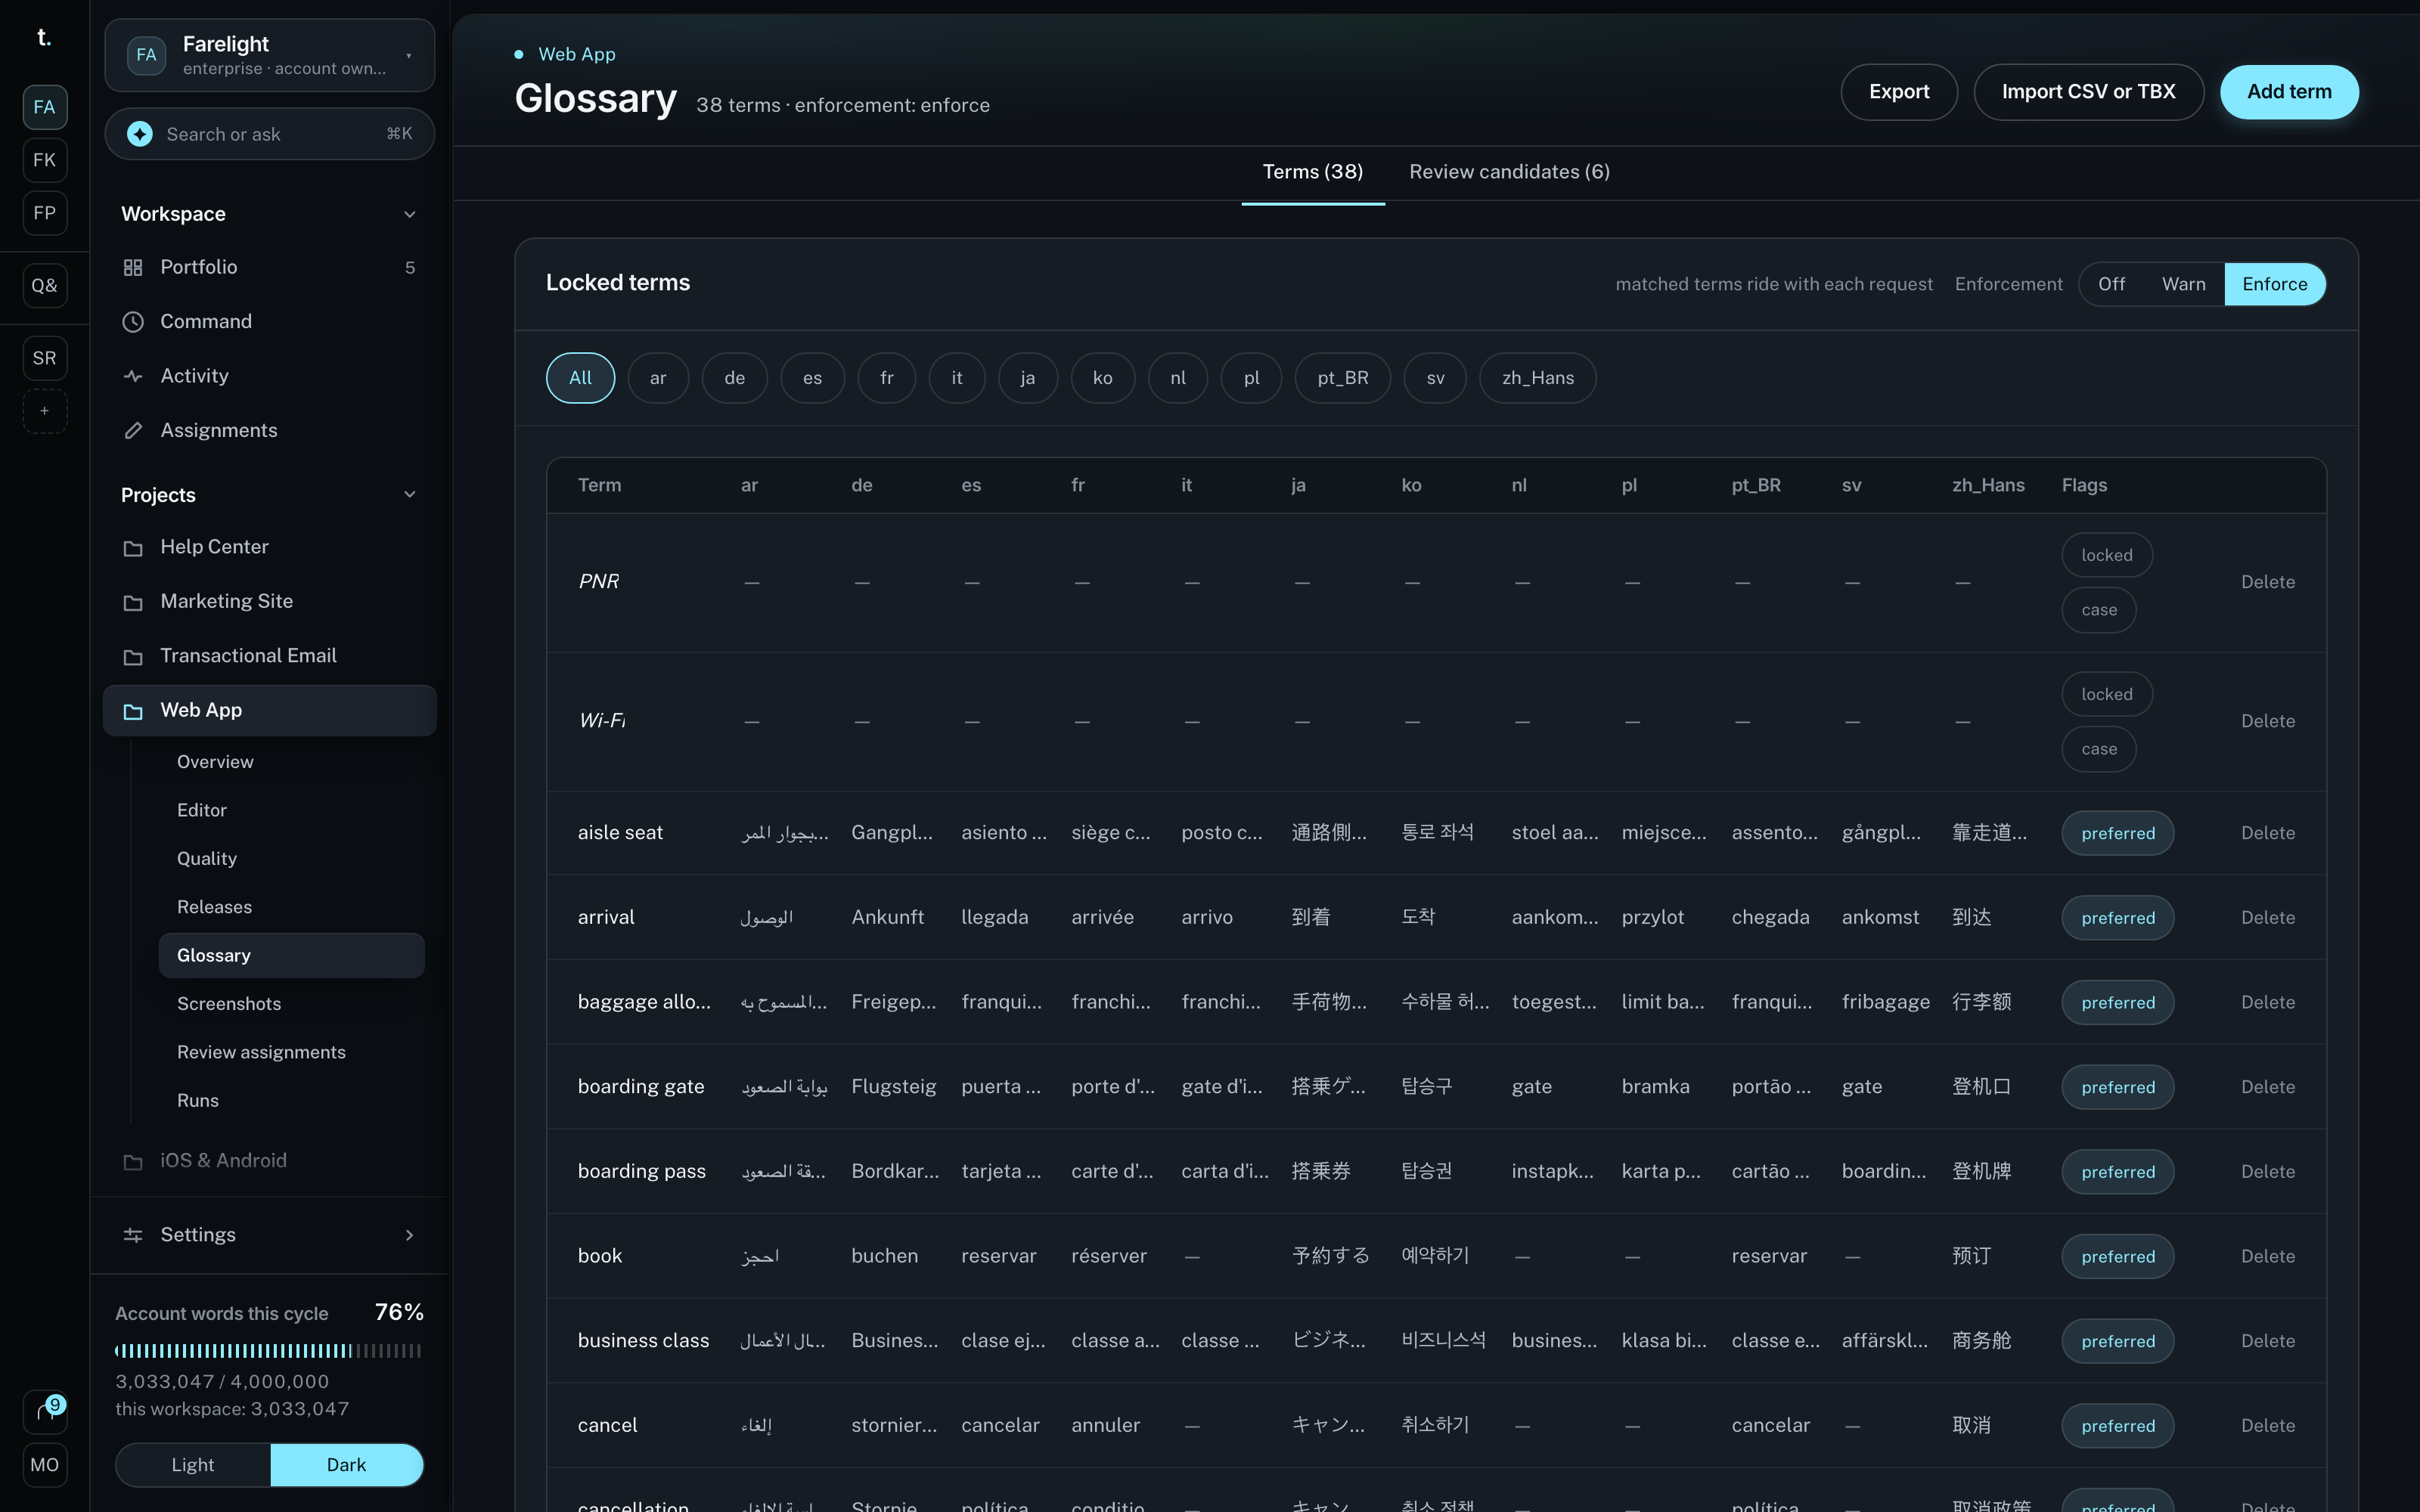Set enforcement to Off
Screen dimensions: 2420x1512
tap(2111, 284)
